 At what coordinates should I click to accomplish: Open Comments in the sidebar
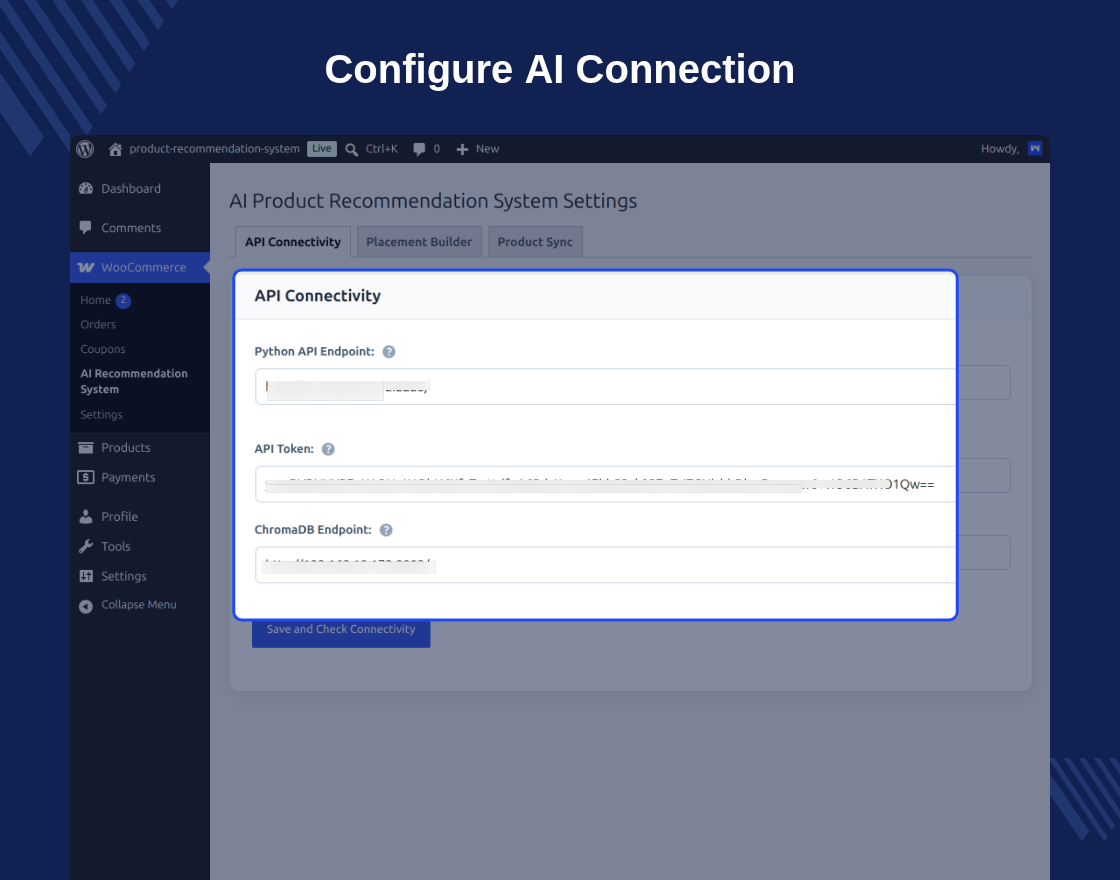click(x=131, y=228)
